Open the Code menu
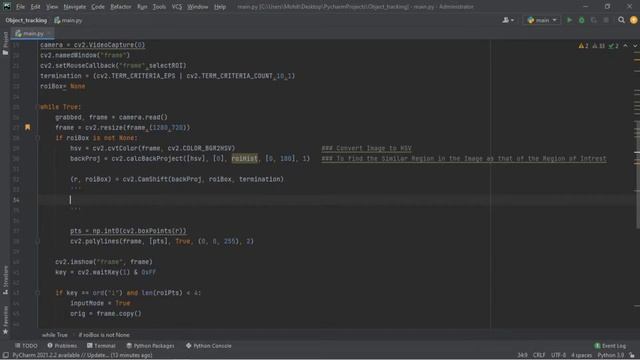Screen dimensions: 640x360 click(x=98, y=7)
